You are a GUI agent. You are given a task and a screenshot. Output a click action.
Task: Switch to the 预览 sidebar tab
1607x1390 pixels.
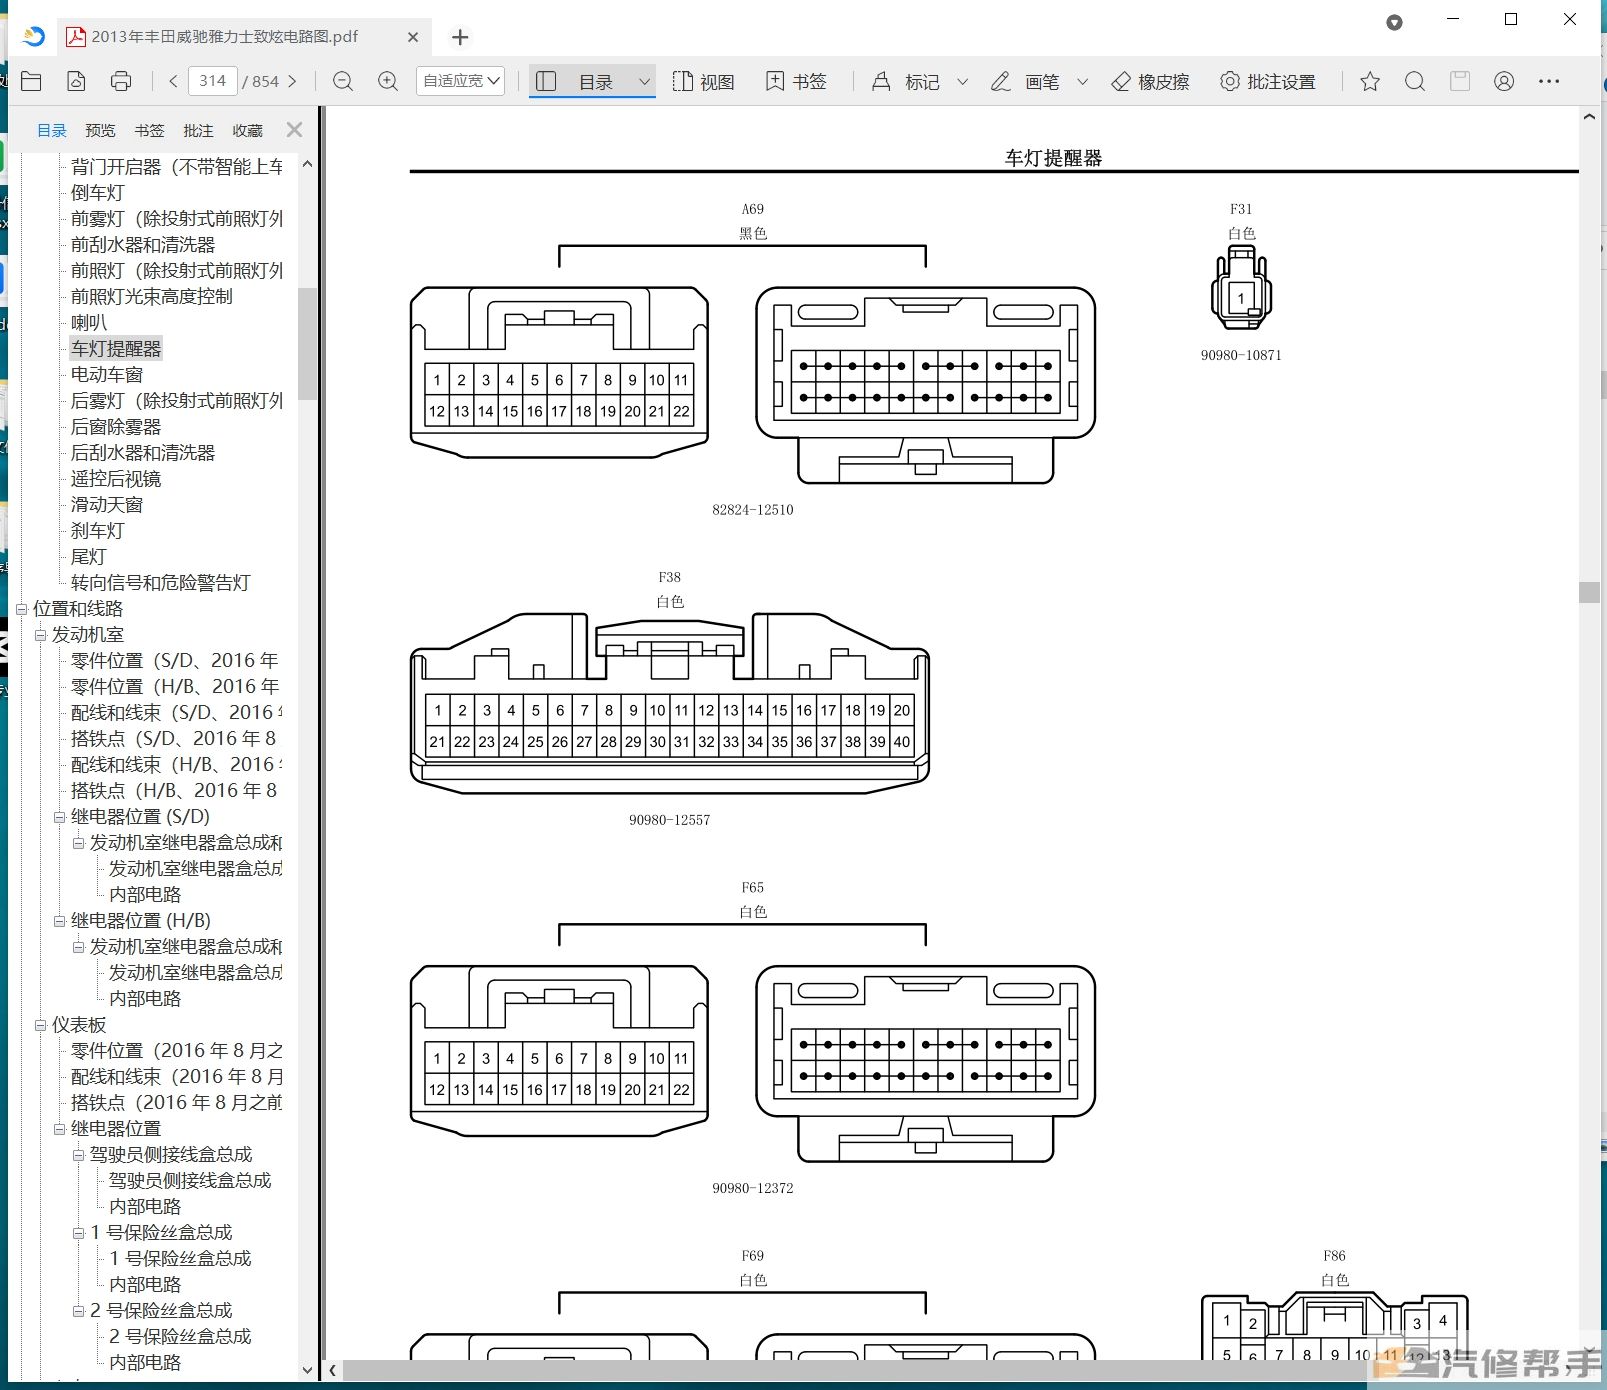100,130
